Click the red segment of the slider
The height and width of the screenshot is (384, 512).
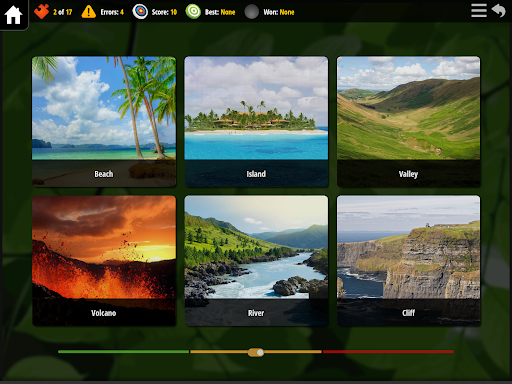coord(388,352)
